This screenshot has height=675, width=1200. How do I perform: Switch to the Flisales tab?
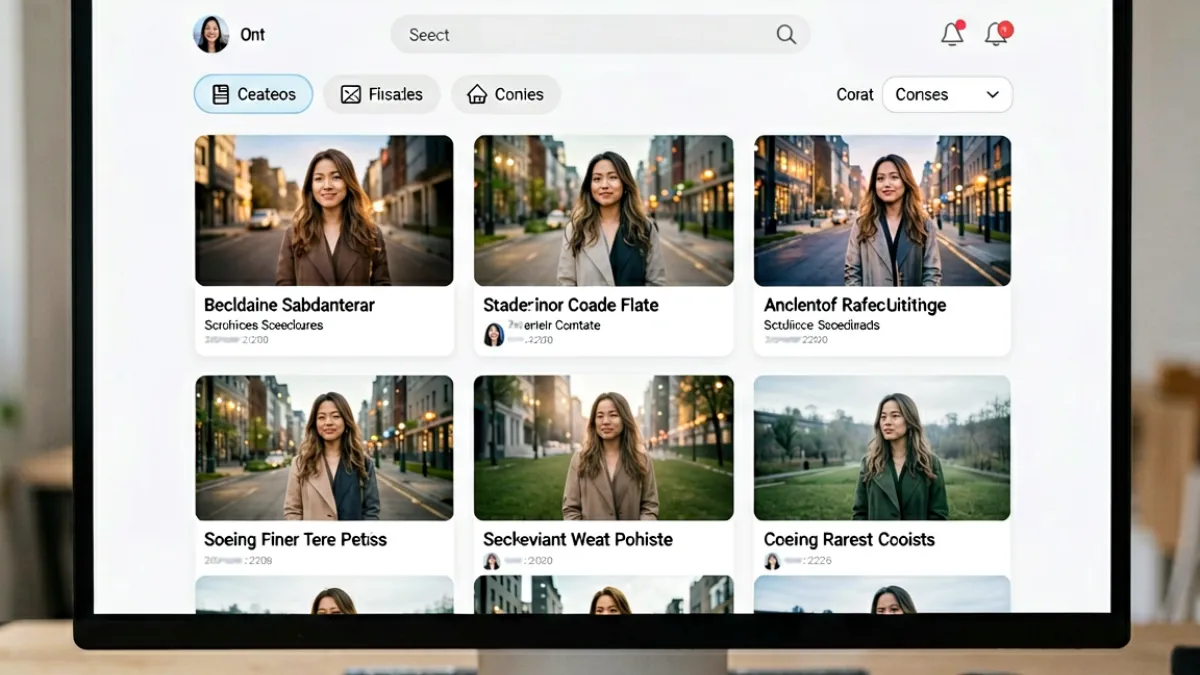[381, 94]
